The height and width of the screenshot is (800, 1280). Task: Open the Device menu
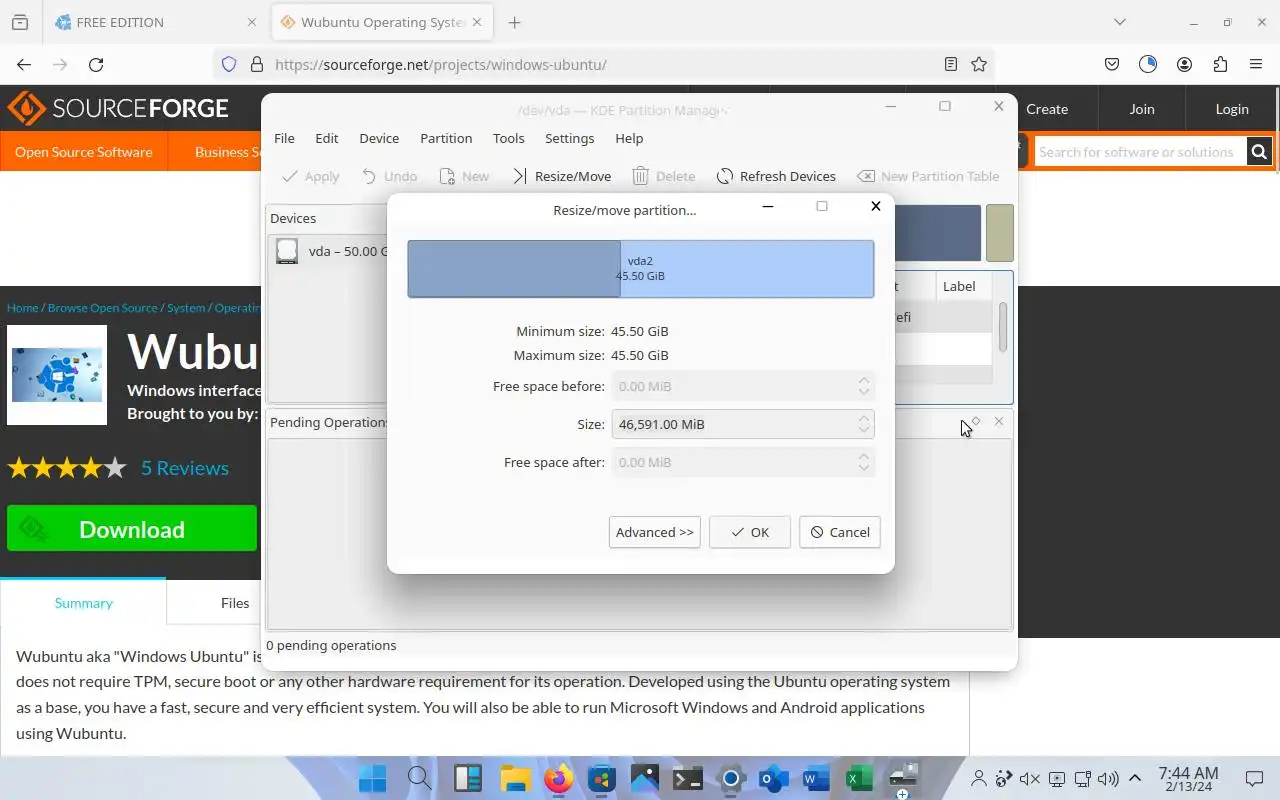point(379,138)
